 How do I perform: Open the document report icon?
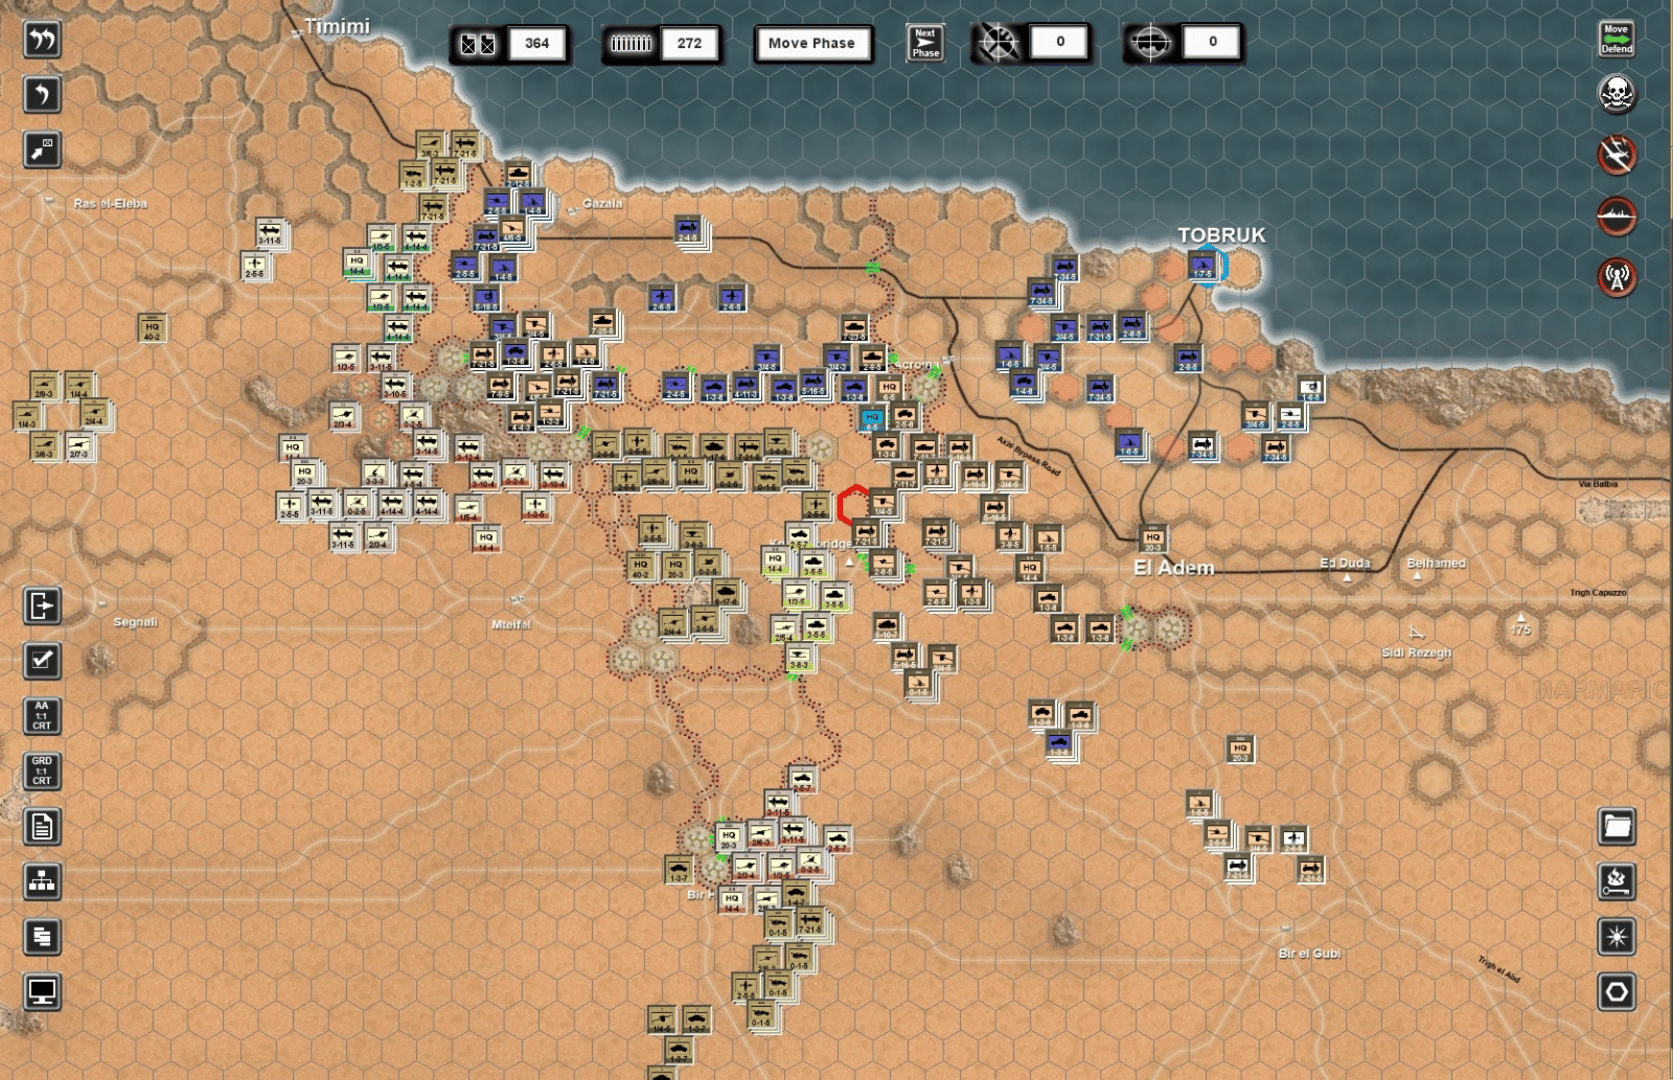(x=42, y=827)
